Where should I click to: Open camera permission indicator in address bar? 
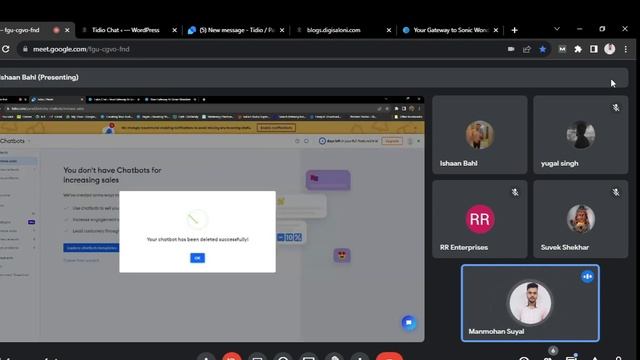(x=511, y=49)
